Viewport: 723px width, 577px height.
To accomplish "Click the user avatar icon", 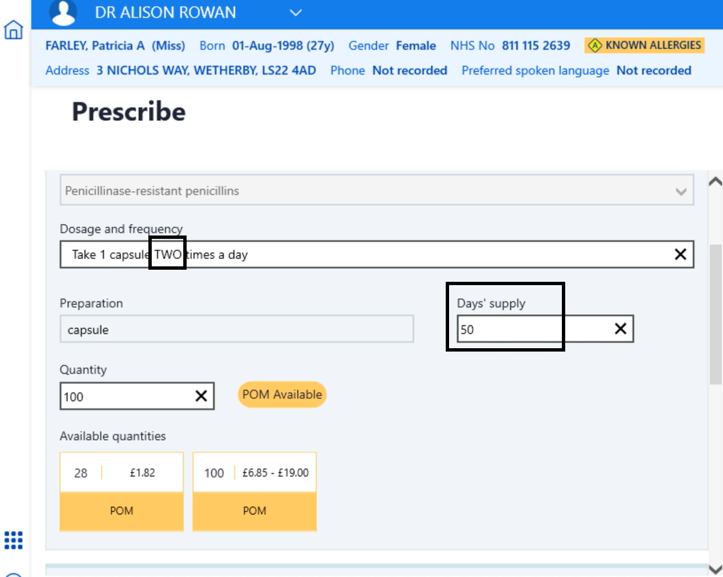I will tap(63, 12).
